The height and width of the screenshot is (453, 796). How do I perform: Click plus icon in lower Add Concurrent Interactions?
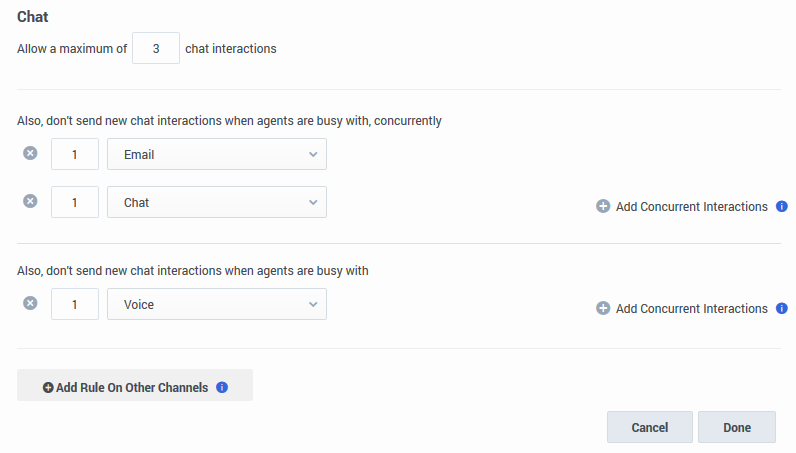[x=603, y=309]
